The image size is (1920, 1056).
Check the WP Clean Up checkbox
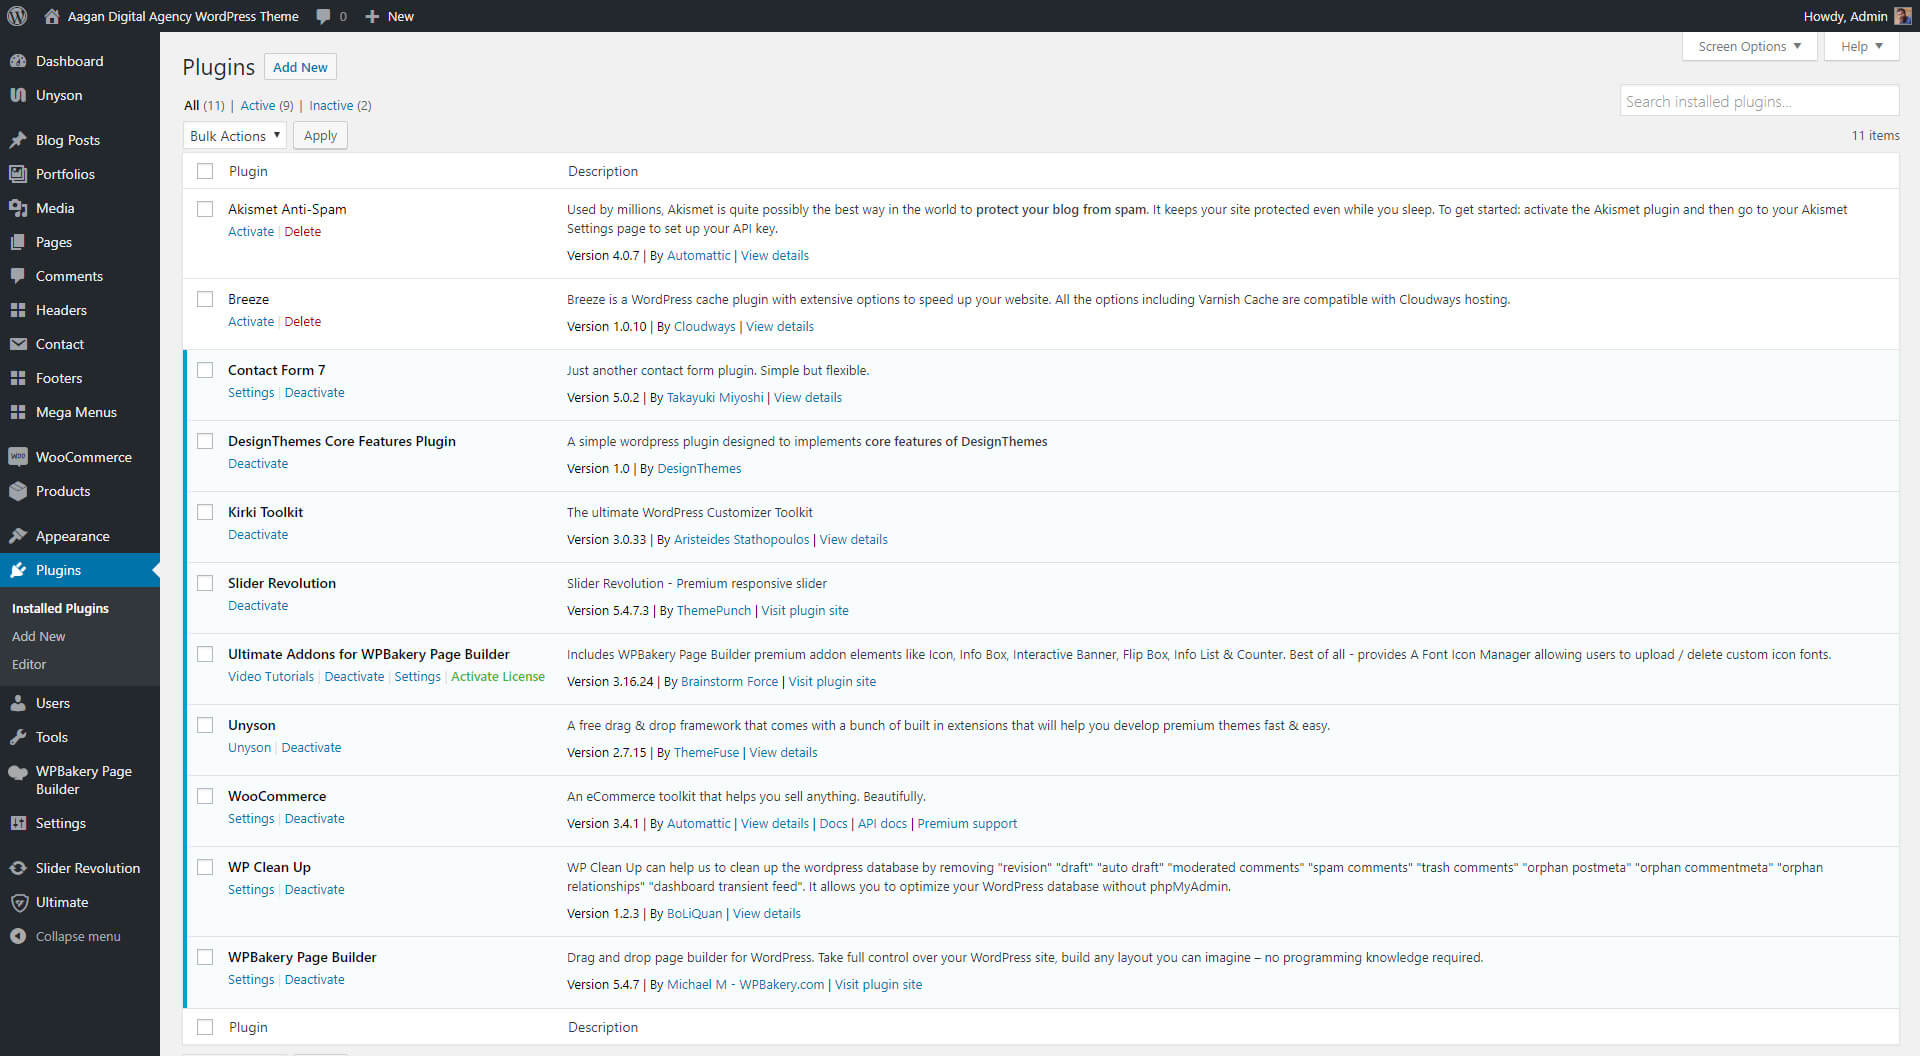205,867
